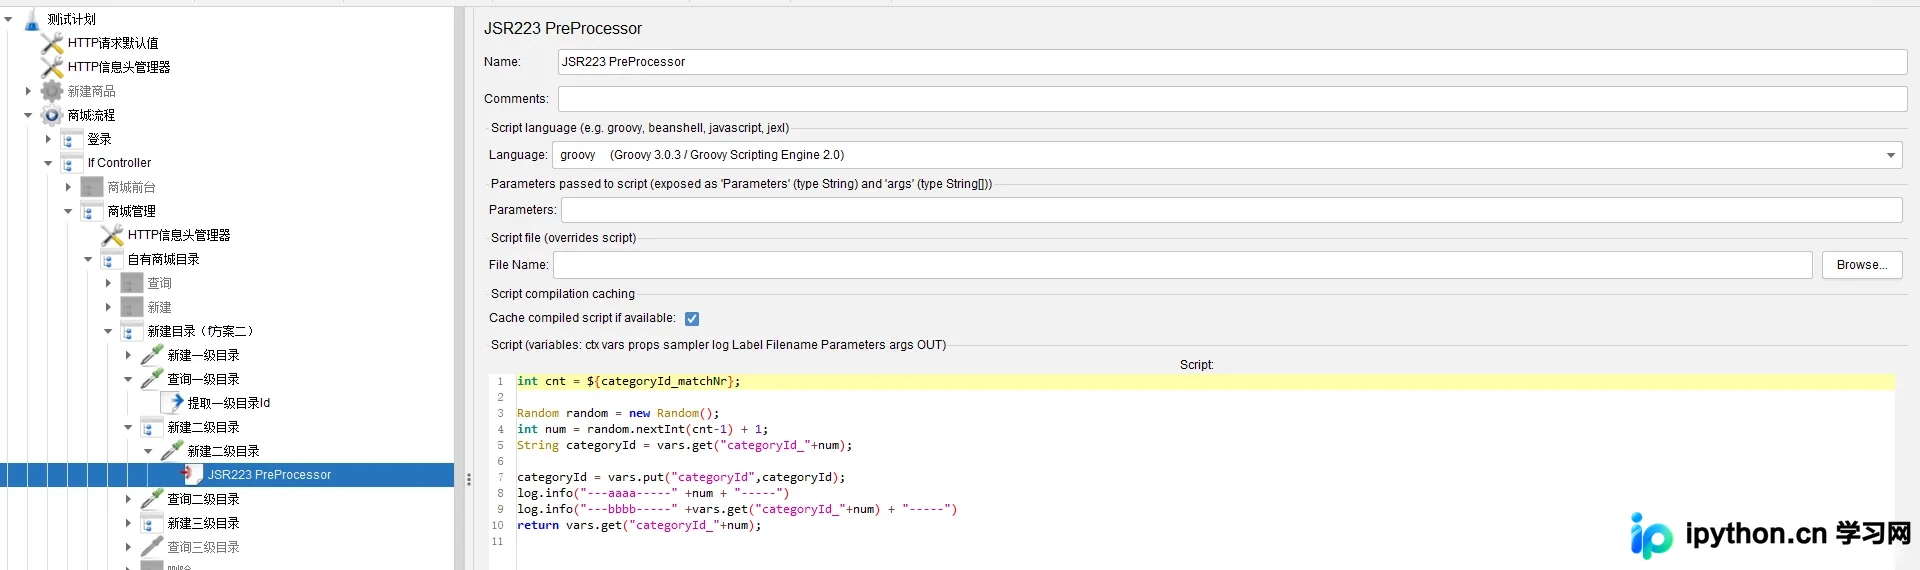Select the 新建三级目录 tree item
Screen dimensions: 1920x570
203,523
